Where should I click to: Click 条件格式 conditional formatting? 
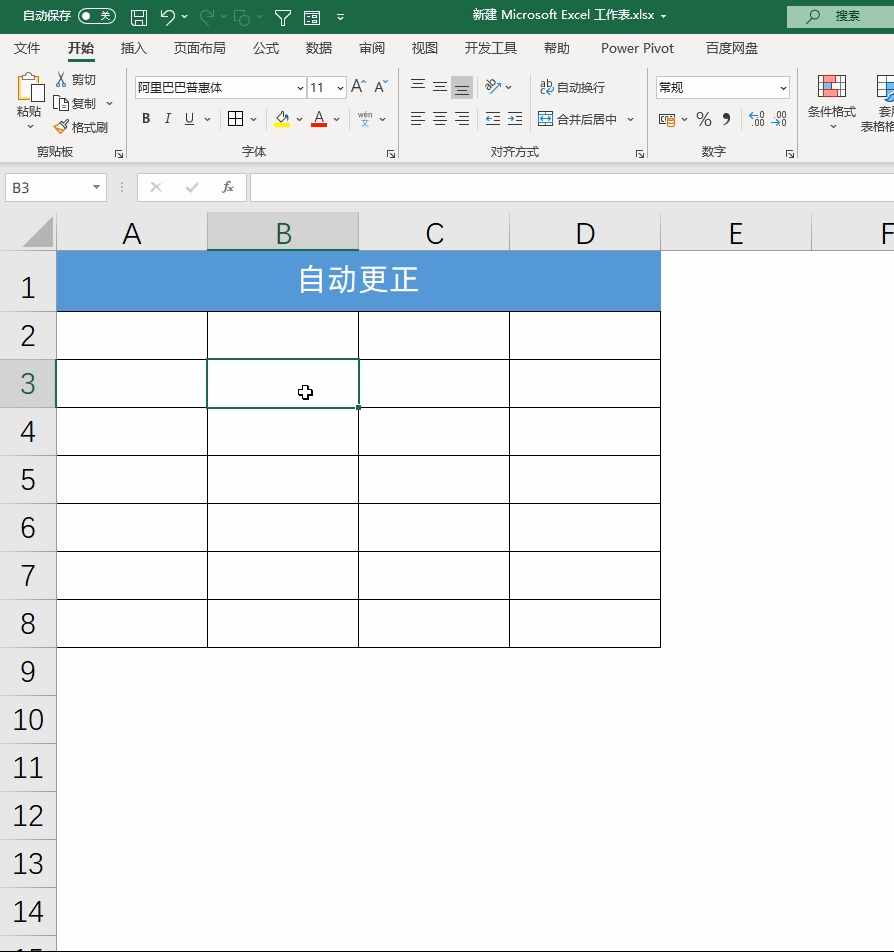tap(831, 101)
